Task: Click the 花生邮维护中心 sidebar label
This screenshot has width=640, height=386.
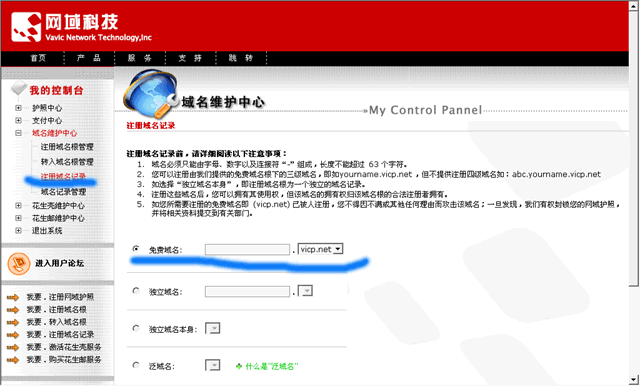Action: point(58,219)
